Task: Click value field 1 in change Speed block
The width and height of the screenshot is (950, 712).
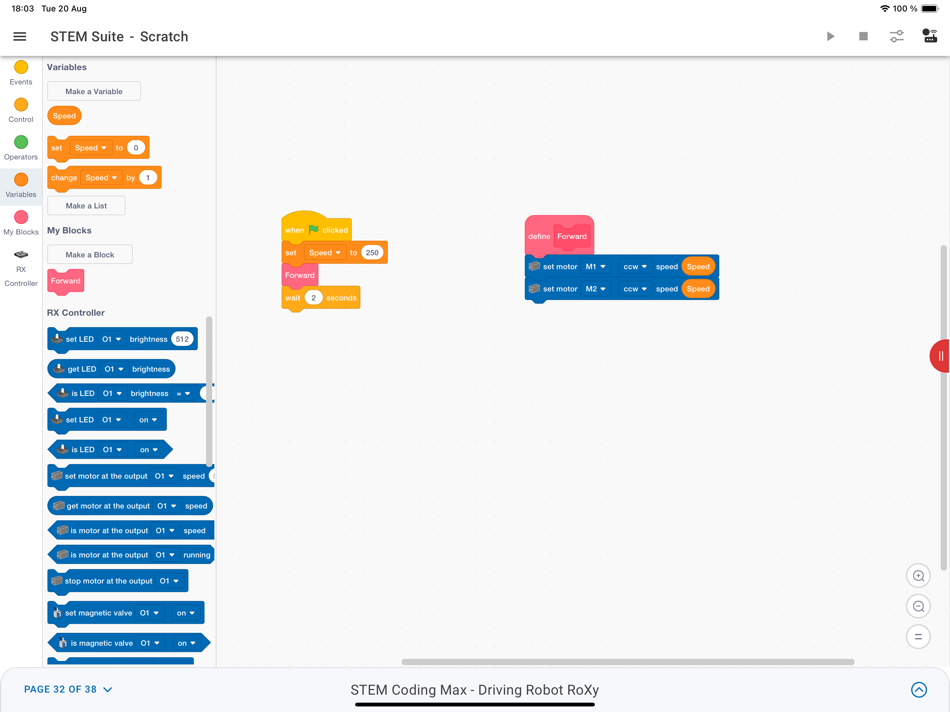Action: [148, 178]
